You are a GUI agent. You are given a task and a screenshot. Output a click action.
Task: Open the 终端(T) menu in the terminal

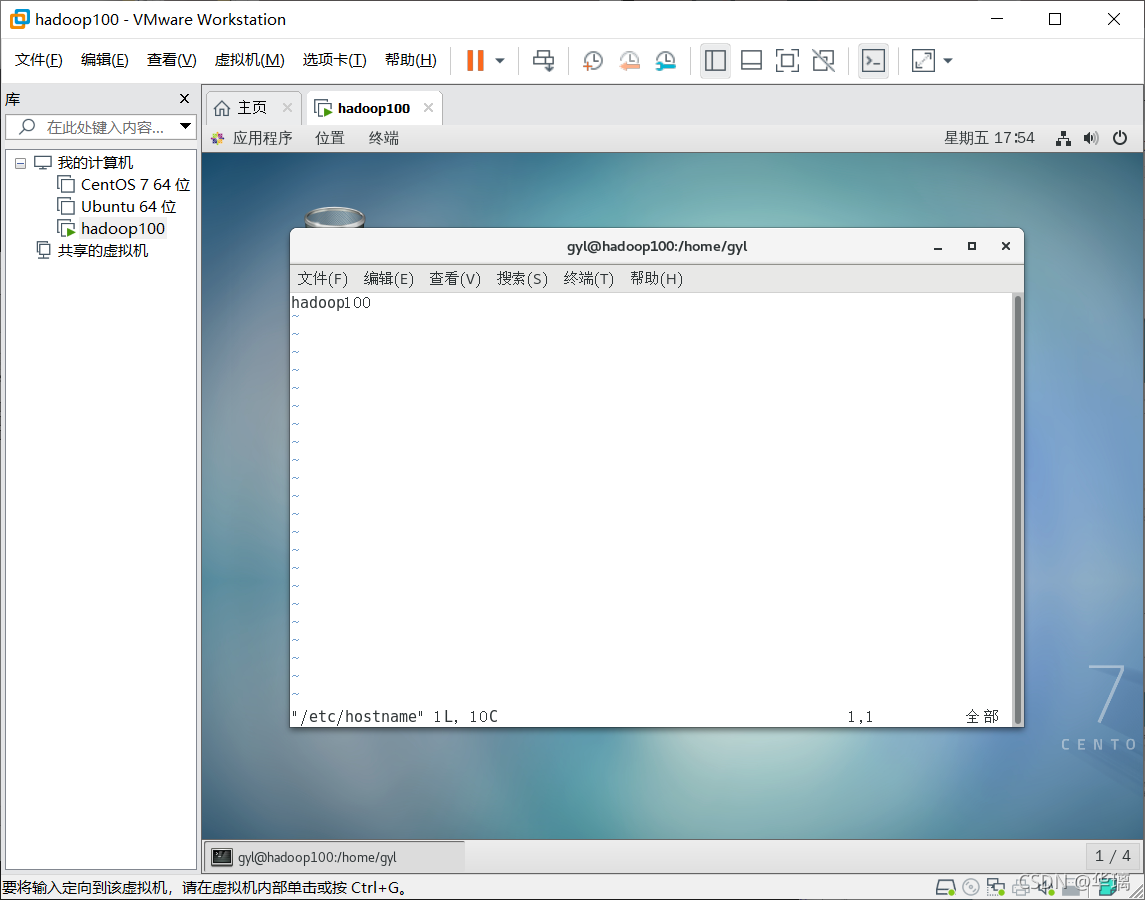(x=587, y=279)
